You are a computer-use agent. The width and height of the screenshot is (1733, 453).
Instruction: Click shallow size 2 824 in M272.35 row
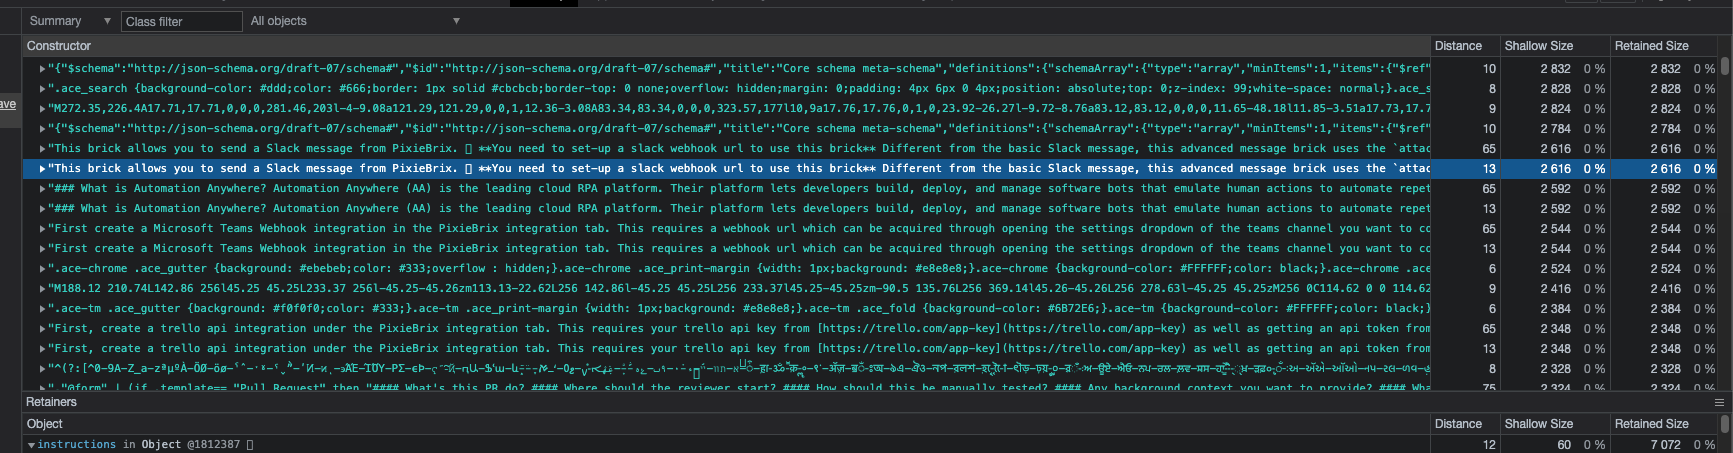[1555, 109]
